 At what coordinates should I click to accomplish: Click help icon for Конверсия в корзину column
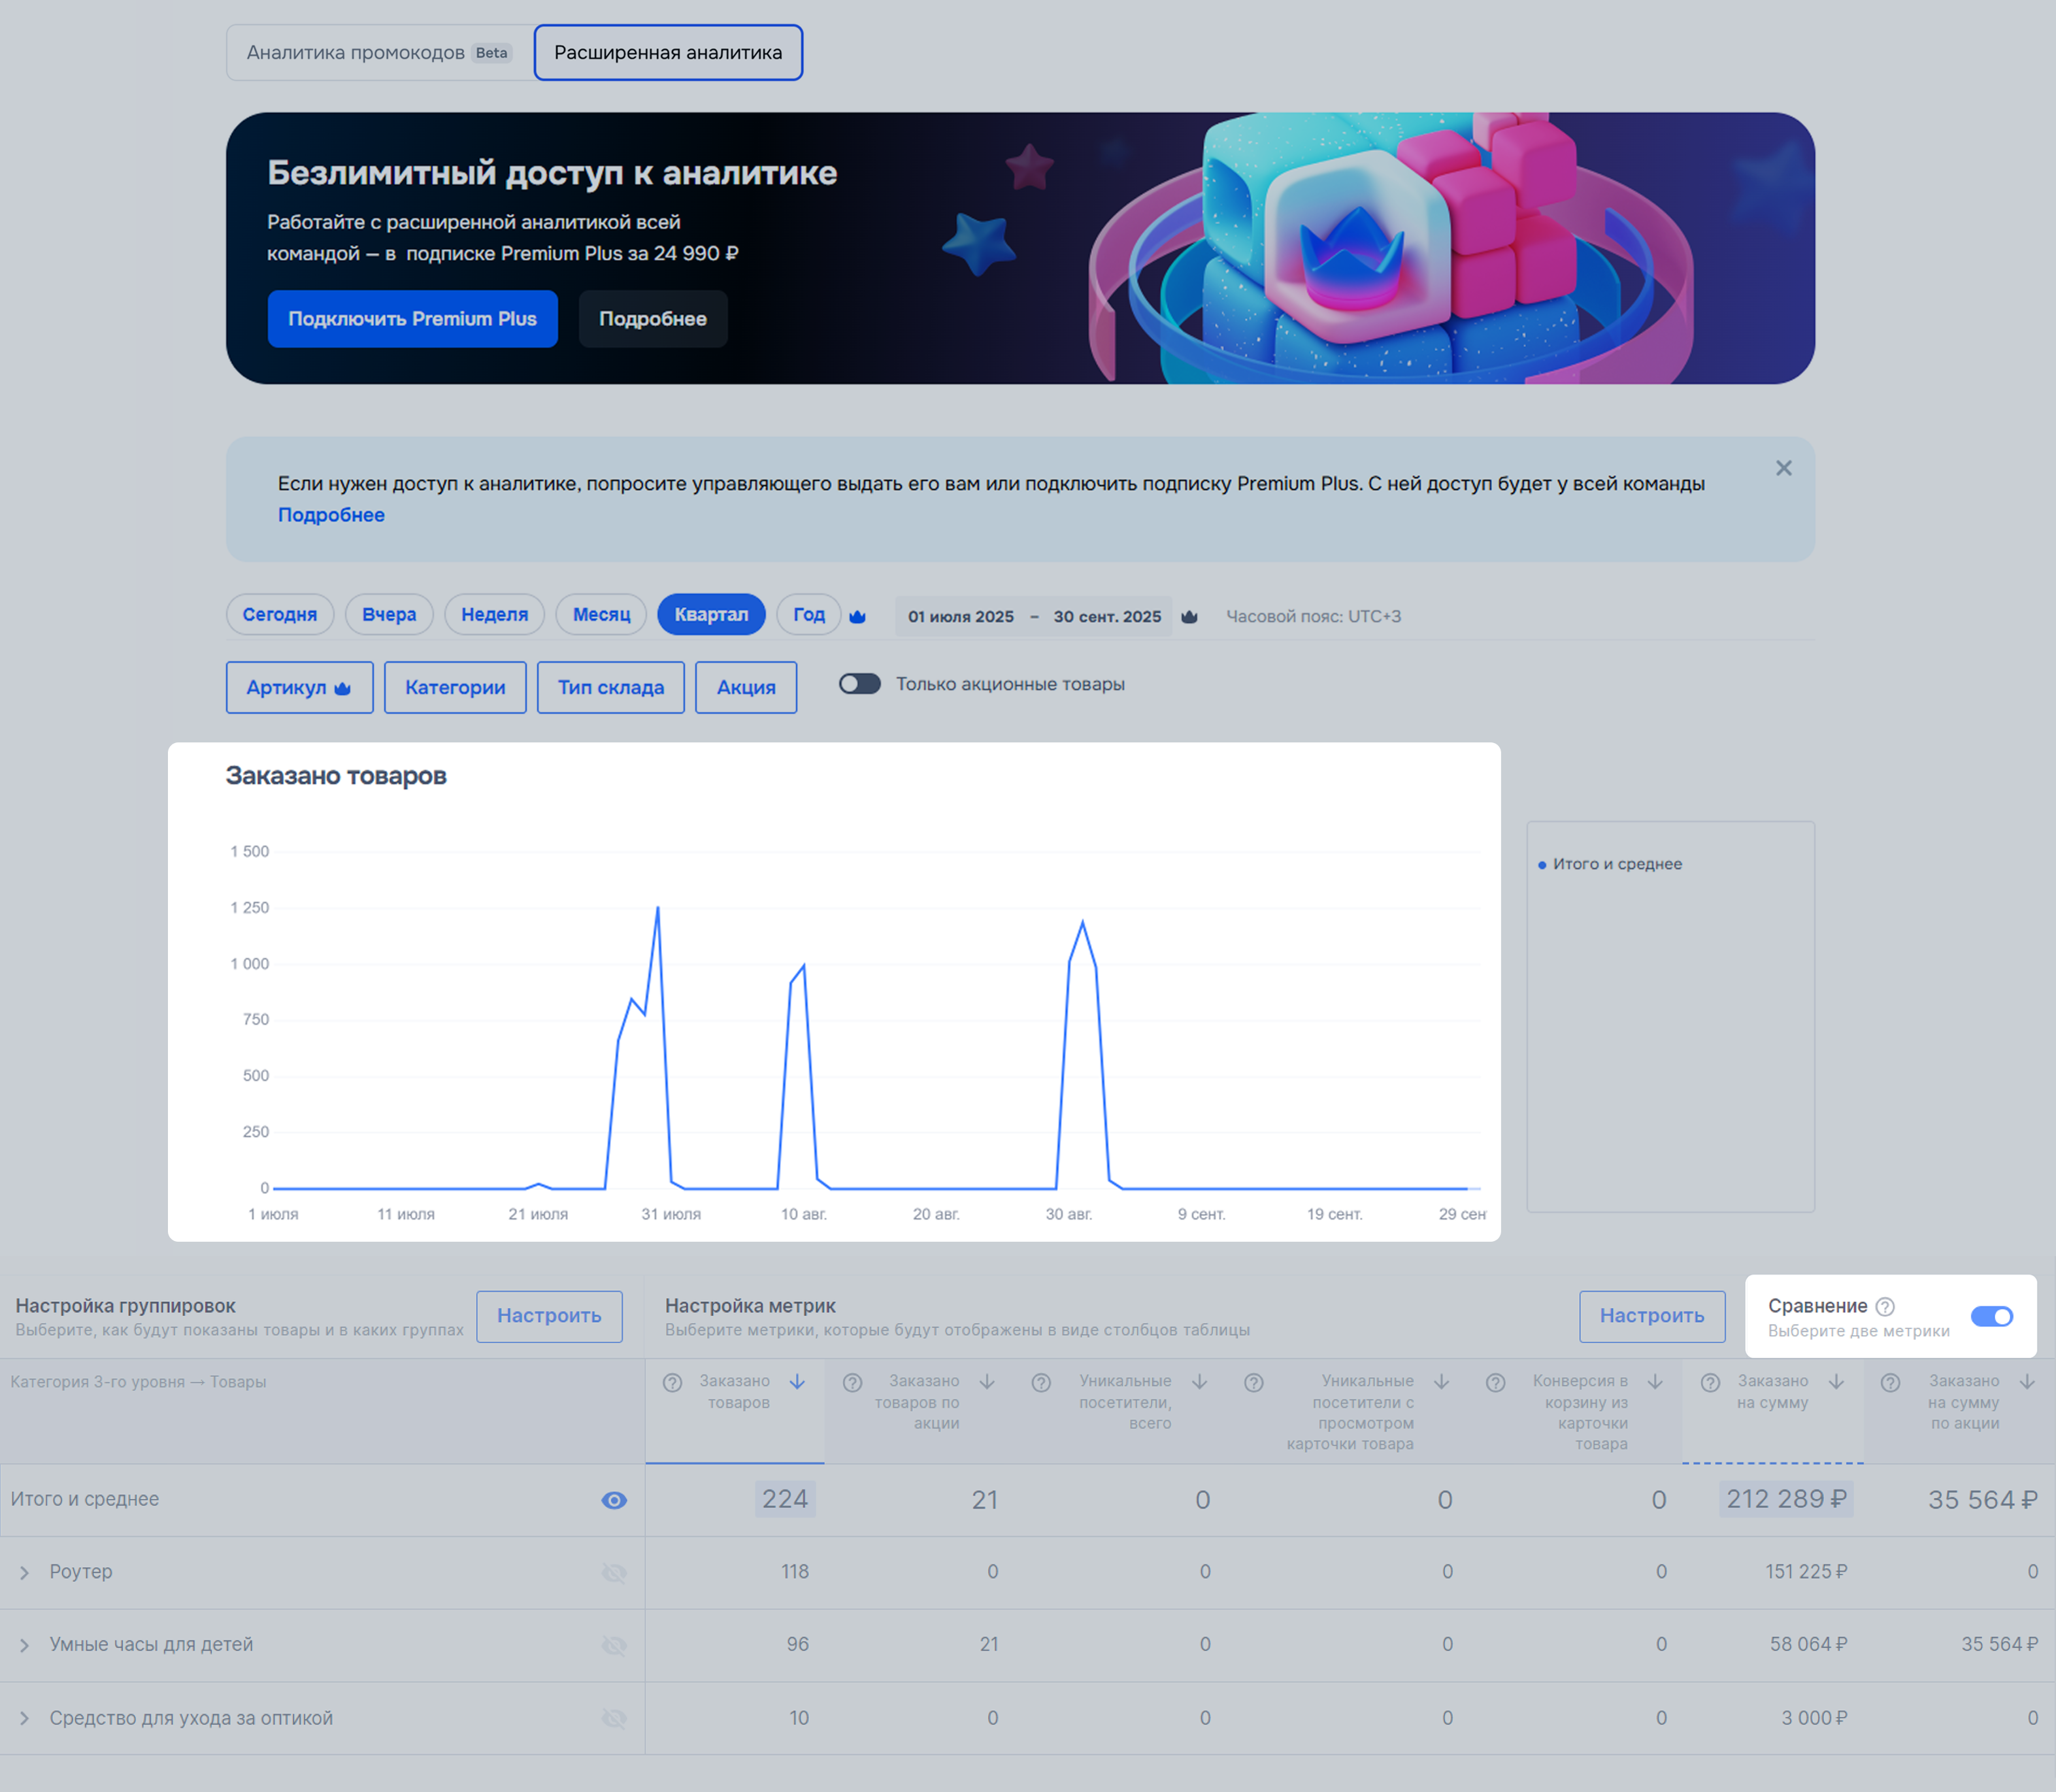point(1496,1382)
